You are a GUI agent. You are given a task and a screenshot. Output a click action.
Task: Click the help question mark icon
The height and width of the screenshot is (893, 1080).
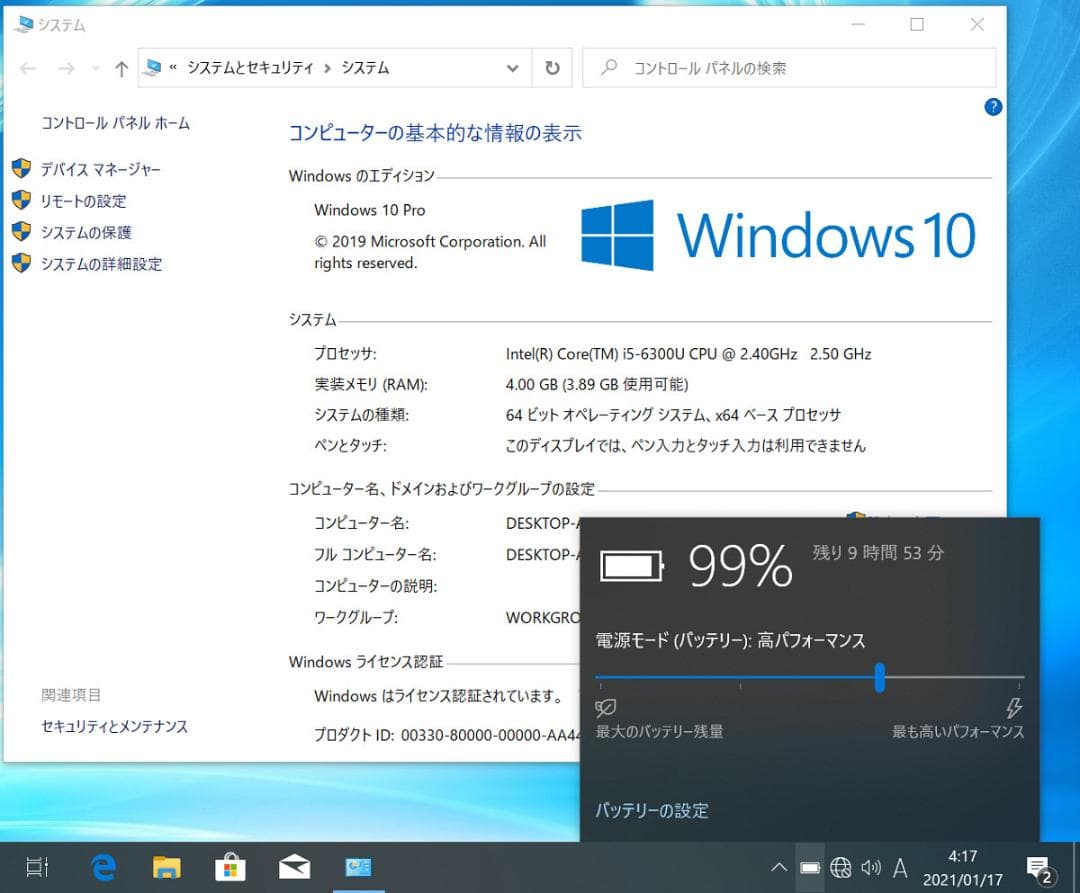pos(993,107)
